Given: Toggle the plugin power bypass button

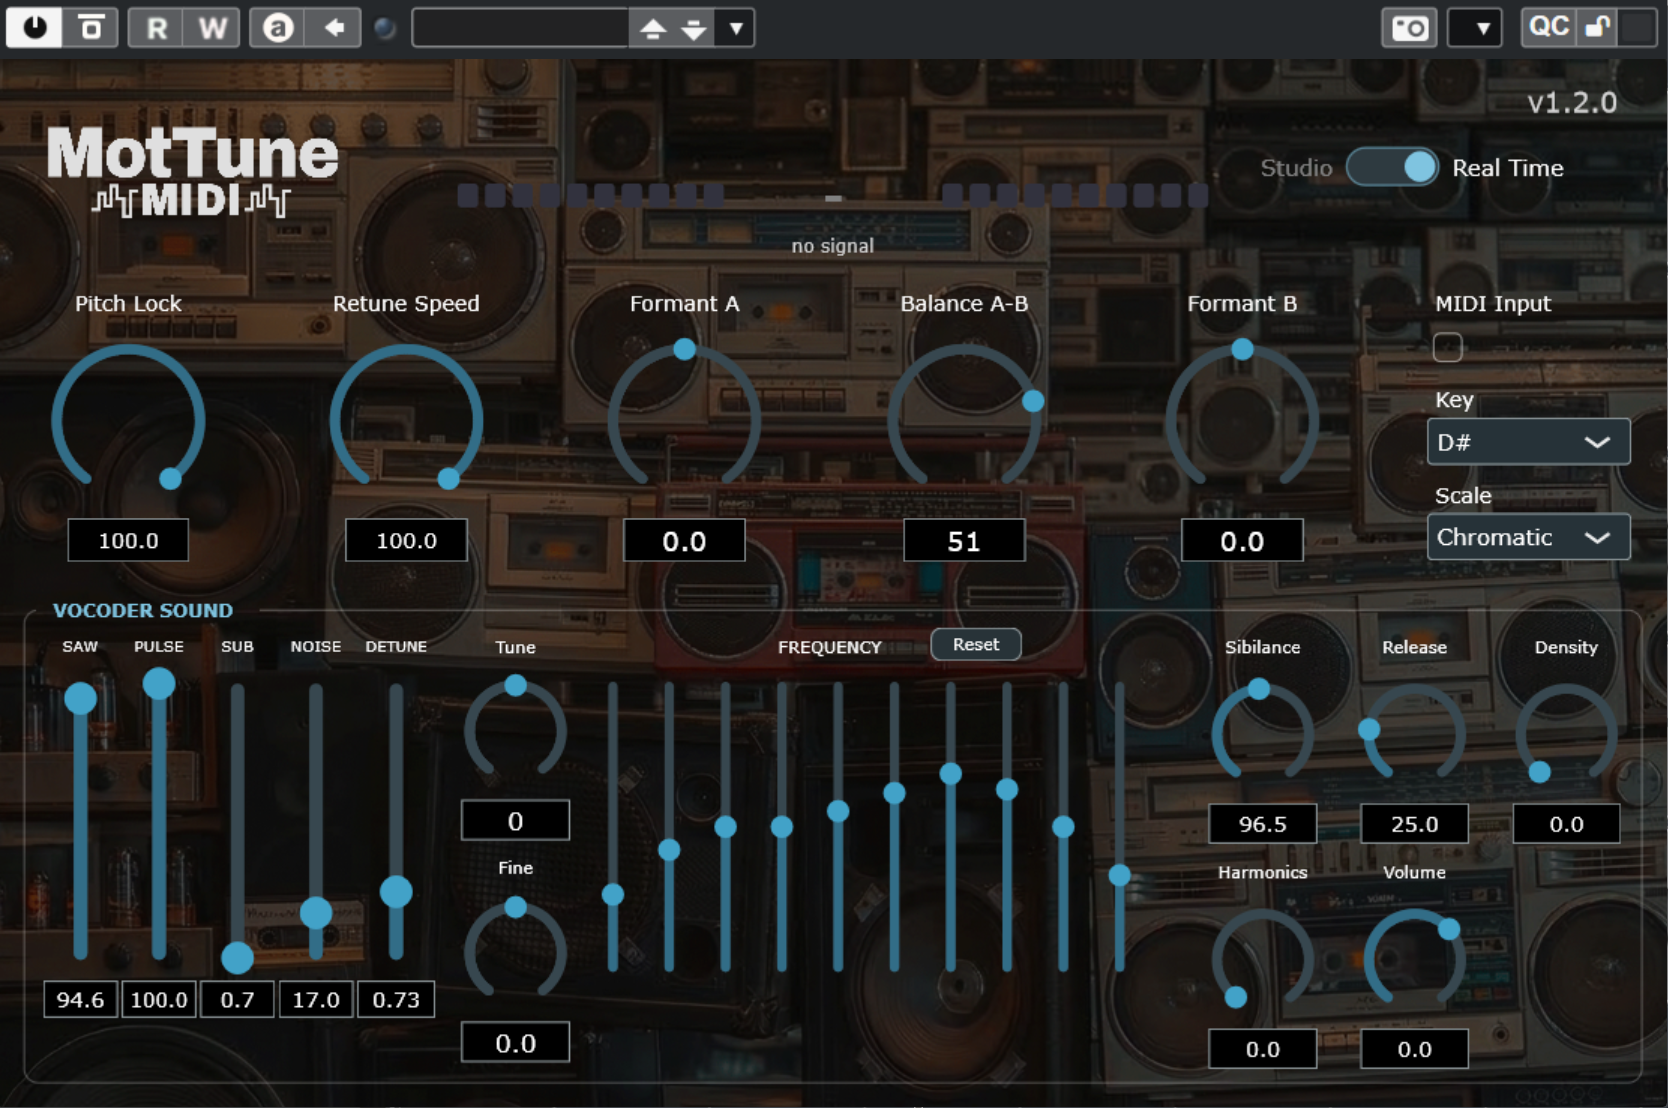Looking at the screenshot, I should [x=35, y=27].
